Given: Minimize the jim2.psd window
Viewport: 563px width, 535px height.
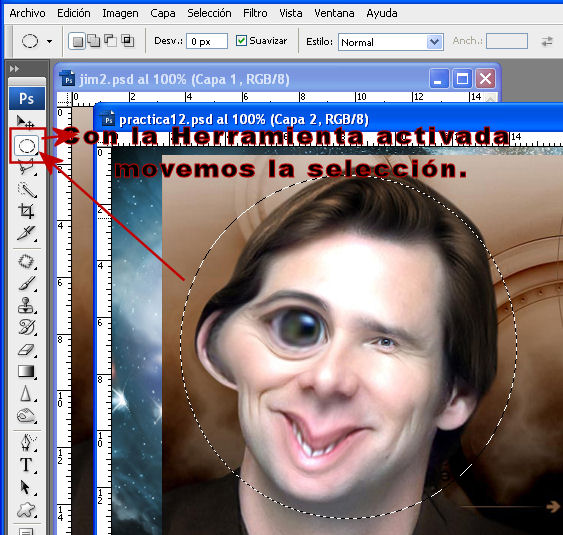Looking at the screenshot, I should [439, 78].
